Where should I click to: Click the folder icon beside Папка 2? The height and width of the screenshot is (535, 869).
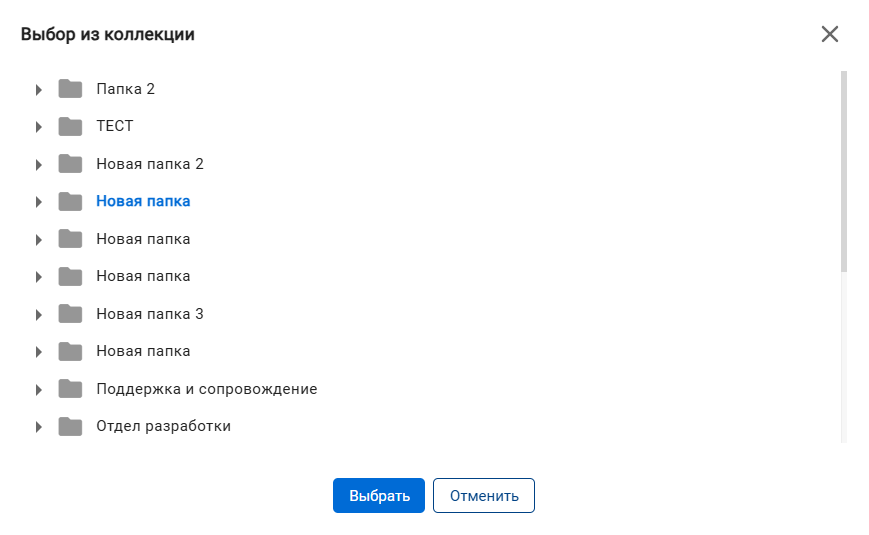click(70, 89)
